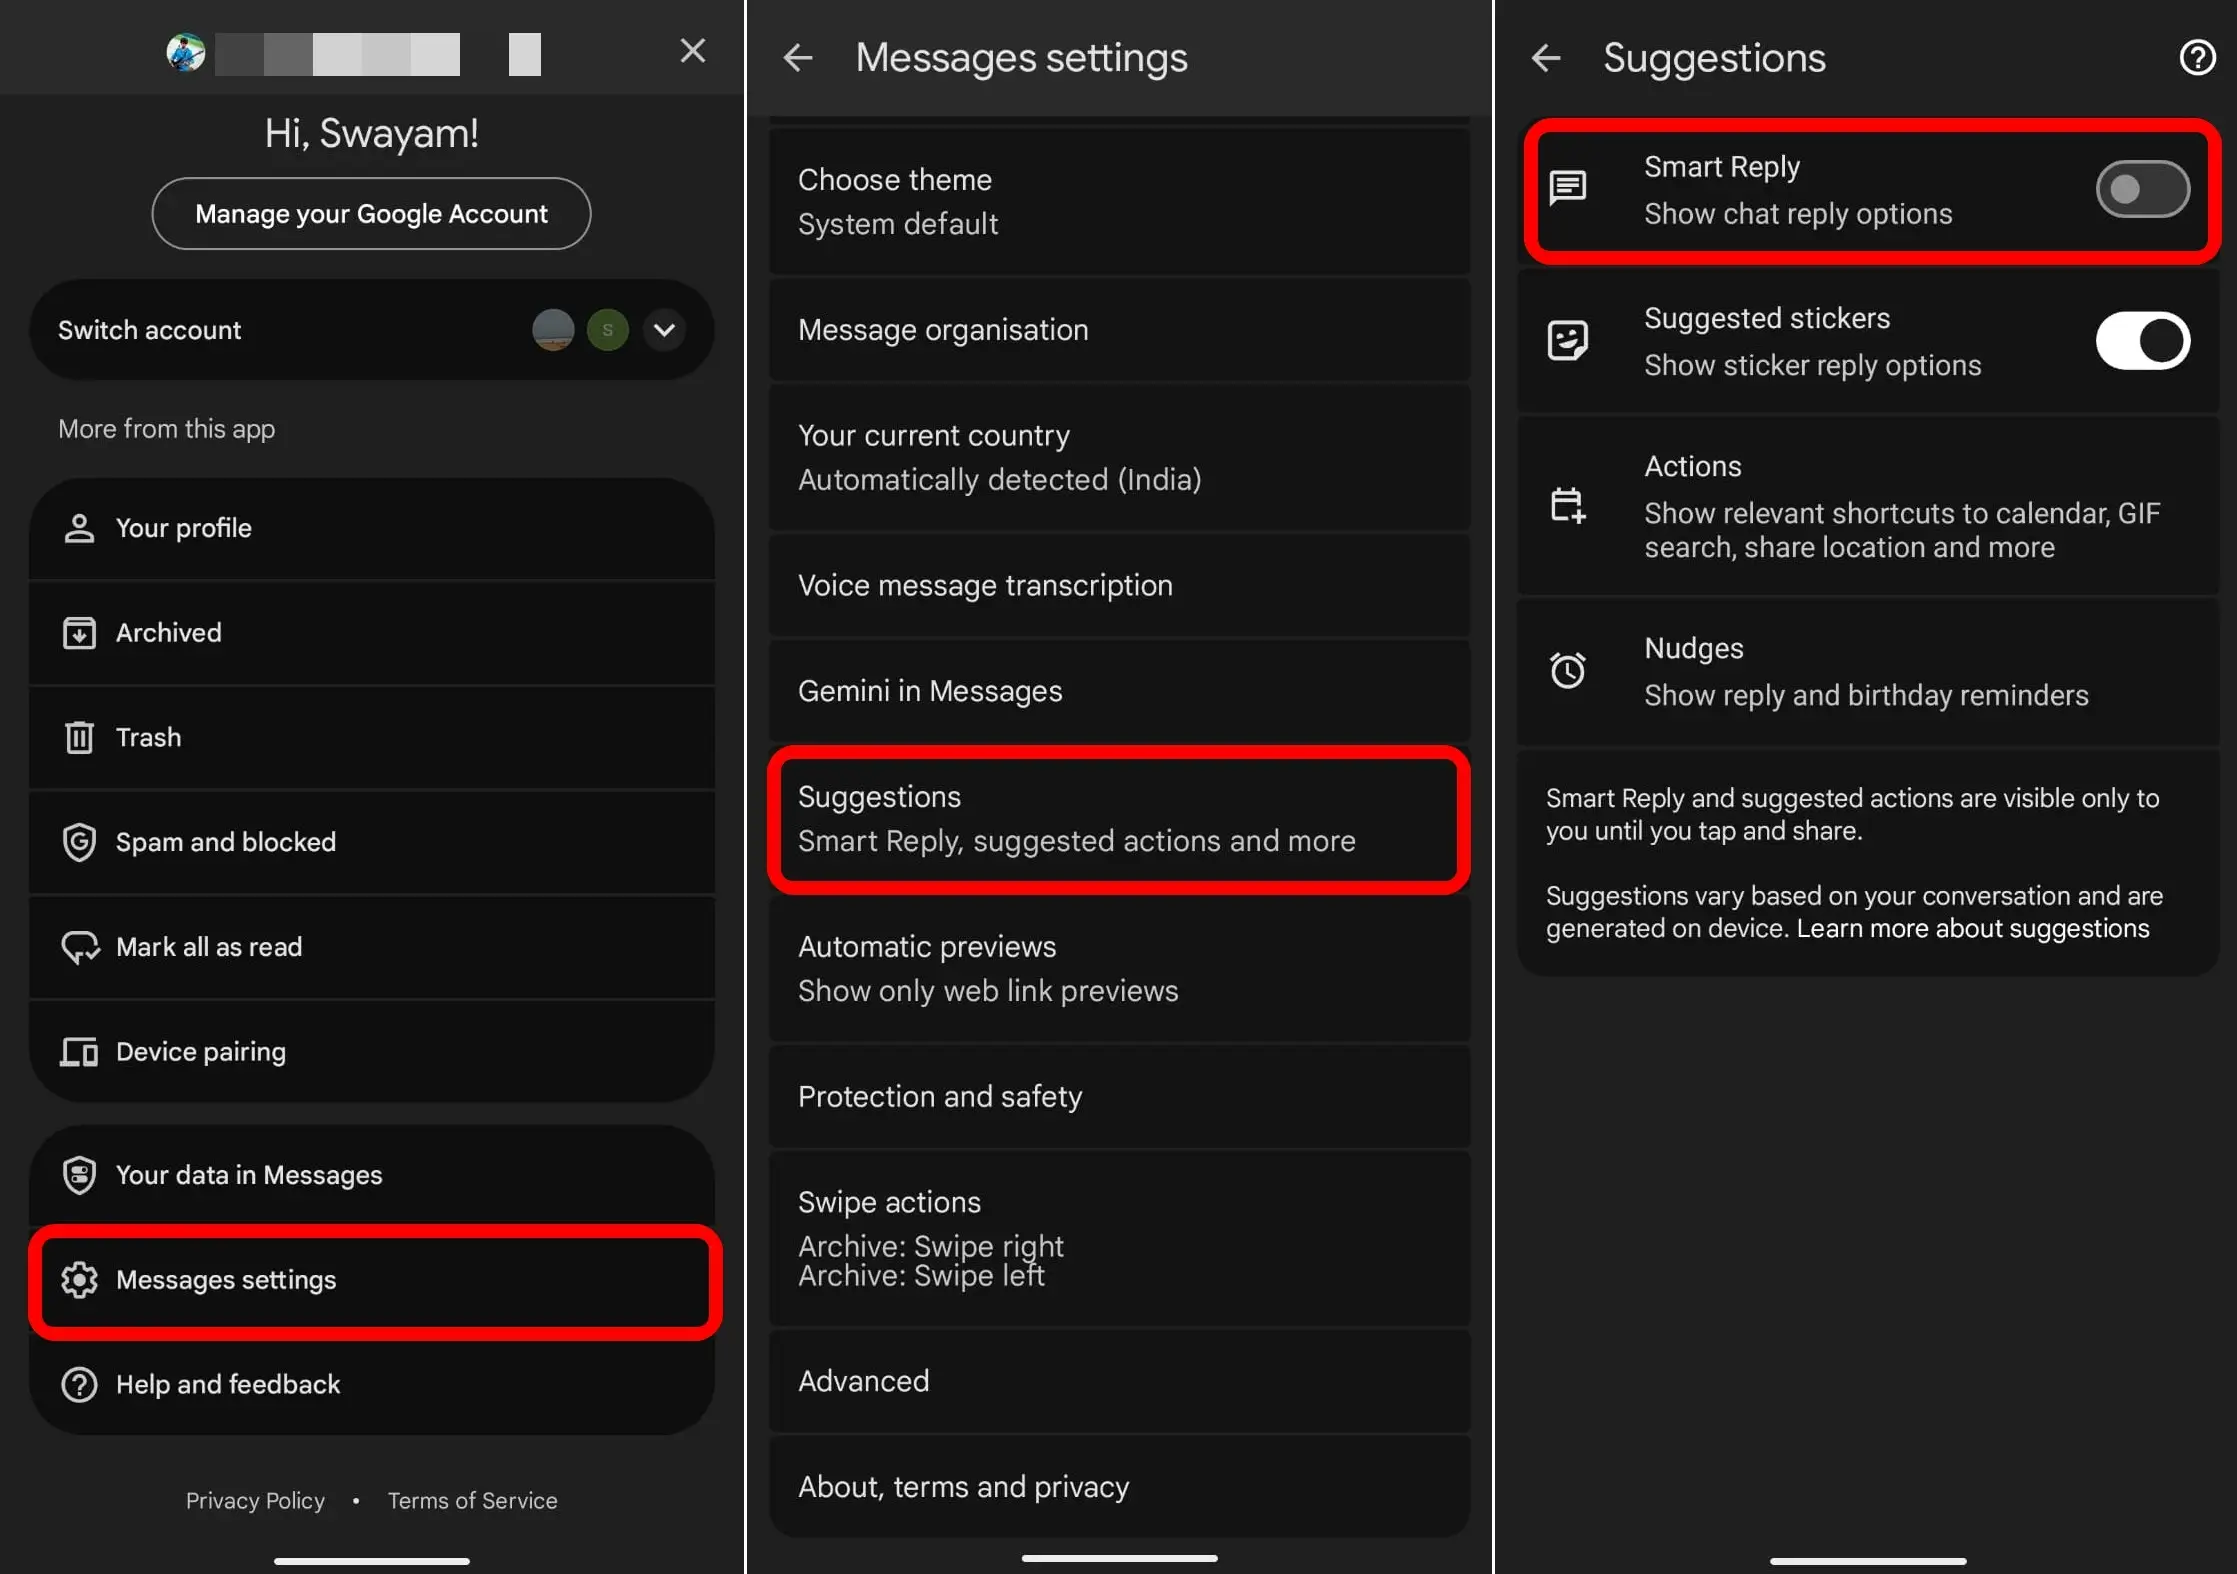Open the Trash folder
The height and width of the screenshot is (1574, 2237).
point(148,737)
